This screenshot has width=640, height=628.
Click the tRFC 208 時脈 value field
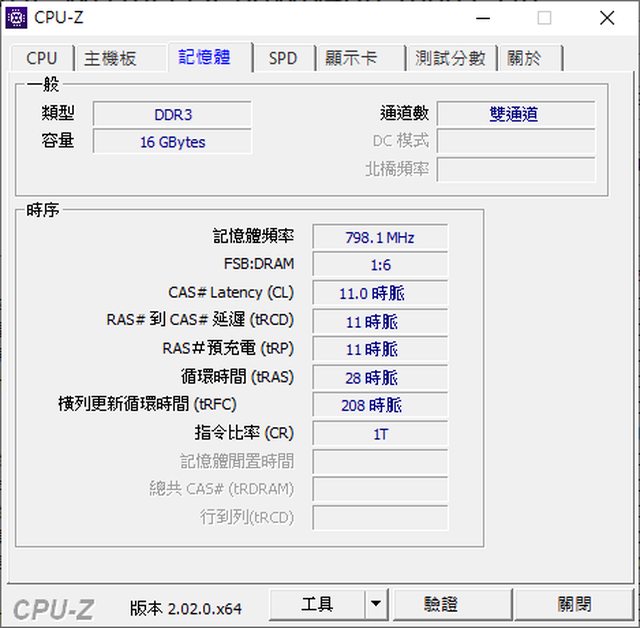[380, 405]
